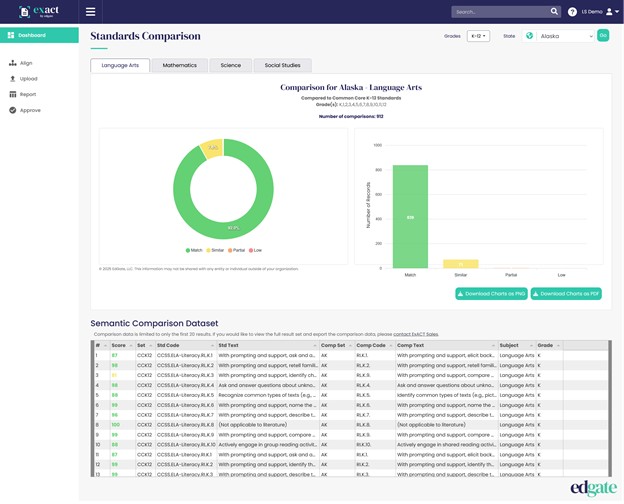624x504 pixels.
Task: Switch to the Social Studies tab
Action: 282,65
